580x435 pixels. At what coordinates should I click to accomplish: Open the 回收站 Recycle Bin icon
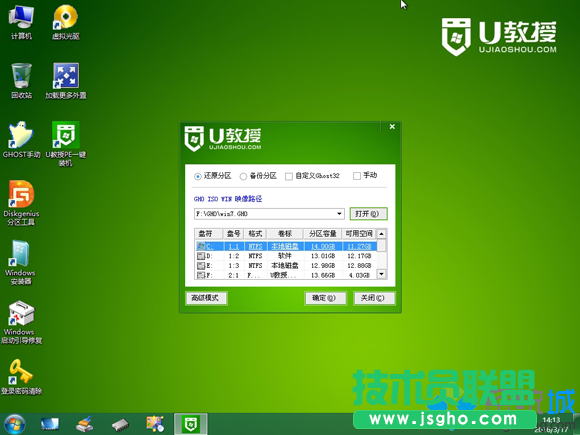pos(21,81)
